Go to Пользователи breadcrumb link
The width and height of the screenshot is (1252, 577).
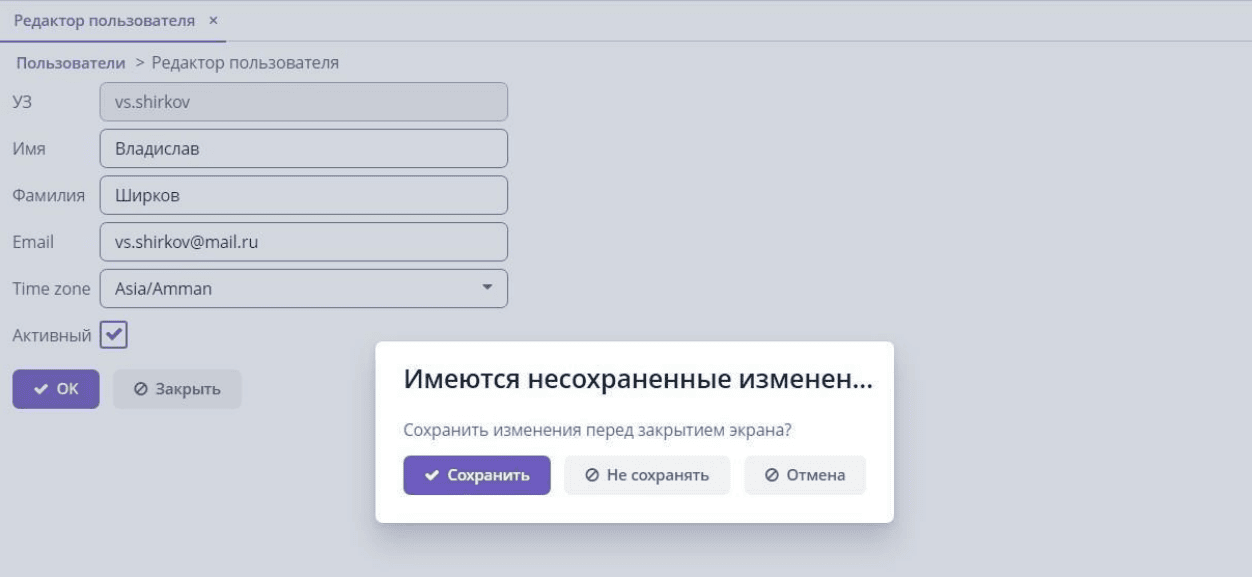point(71,63)
